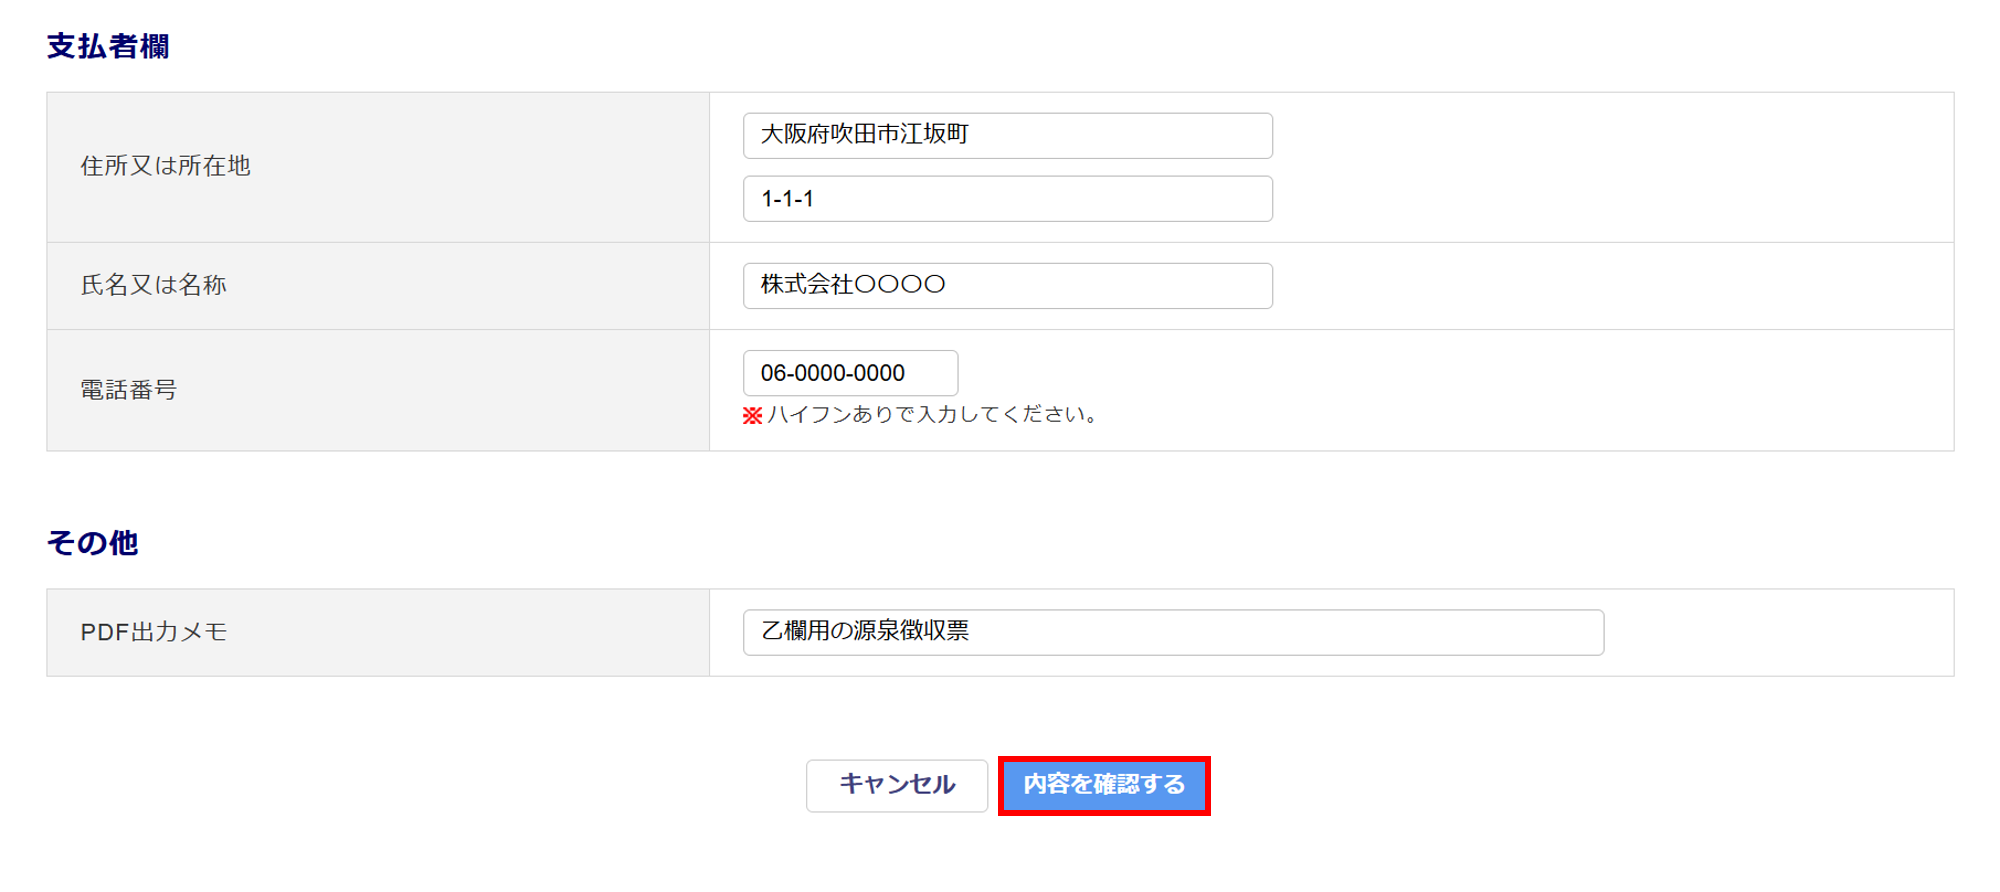
Task: Click the 住所又は所在地 row label
Action: [165, 166]
